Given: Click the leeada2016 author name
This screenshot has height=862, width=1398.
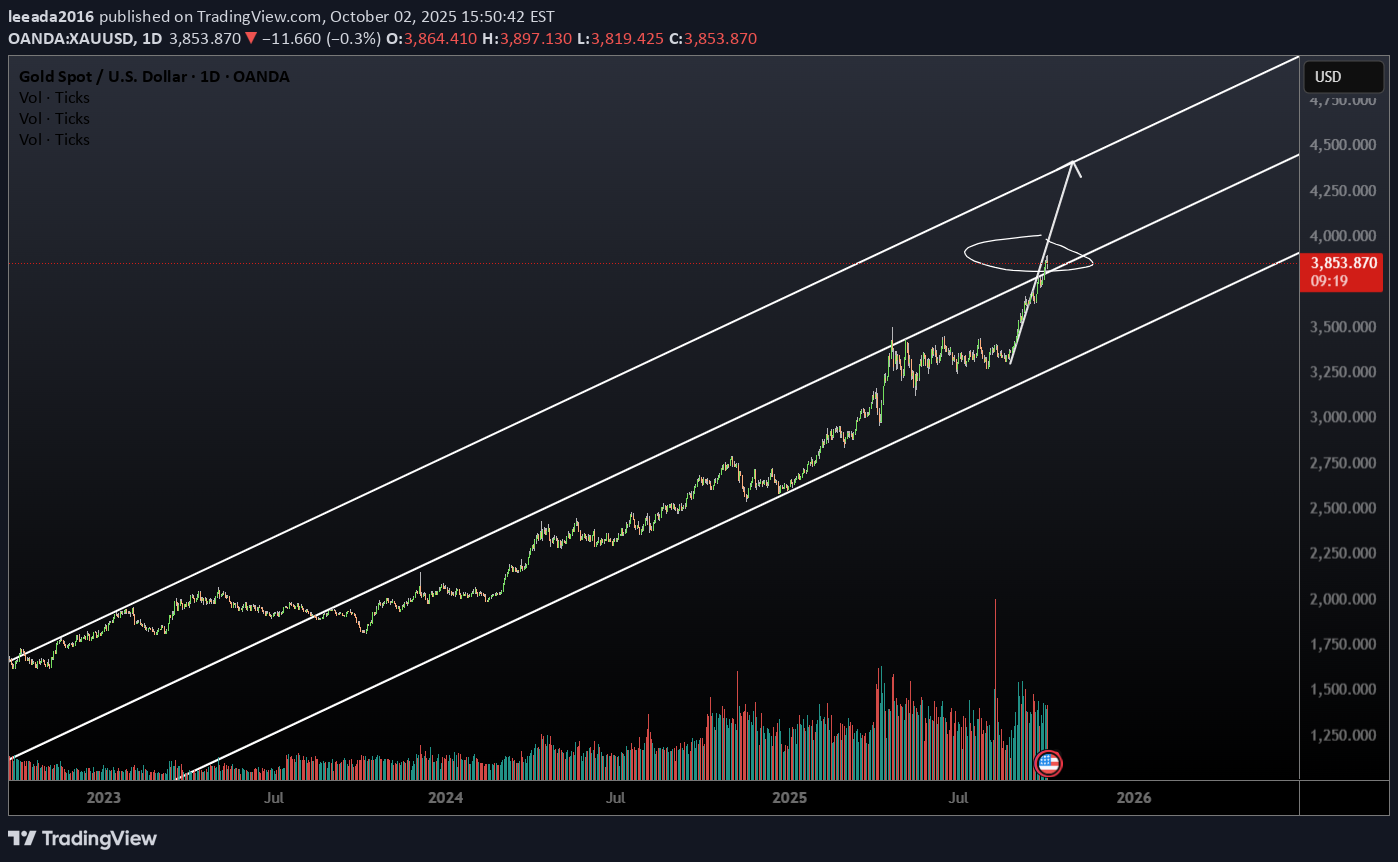Looking at the screenshot, I should [x=51, y=17].
